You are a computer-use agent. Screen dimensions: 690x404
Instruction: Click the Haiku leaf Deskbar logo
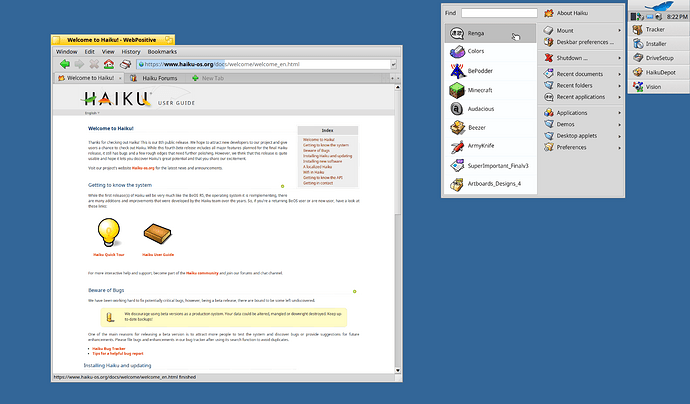click(x=659, y=6)
